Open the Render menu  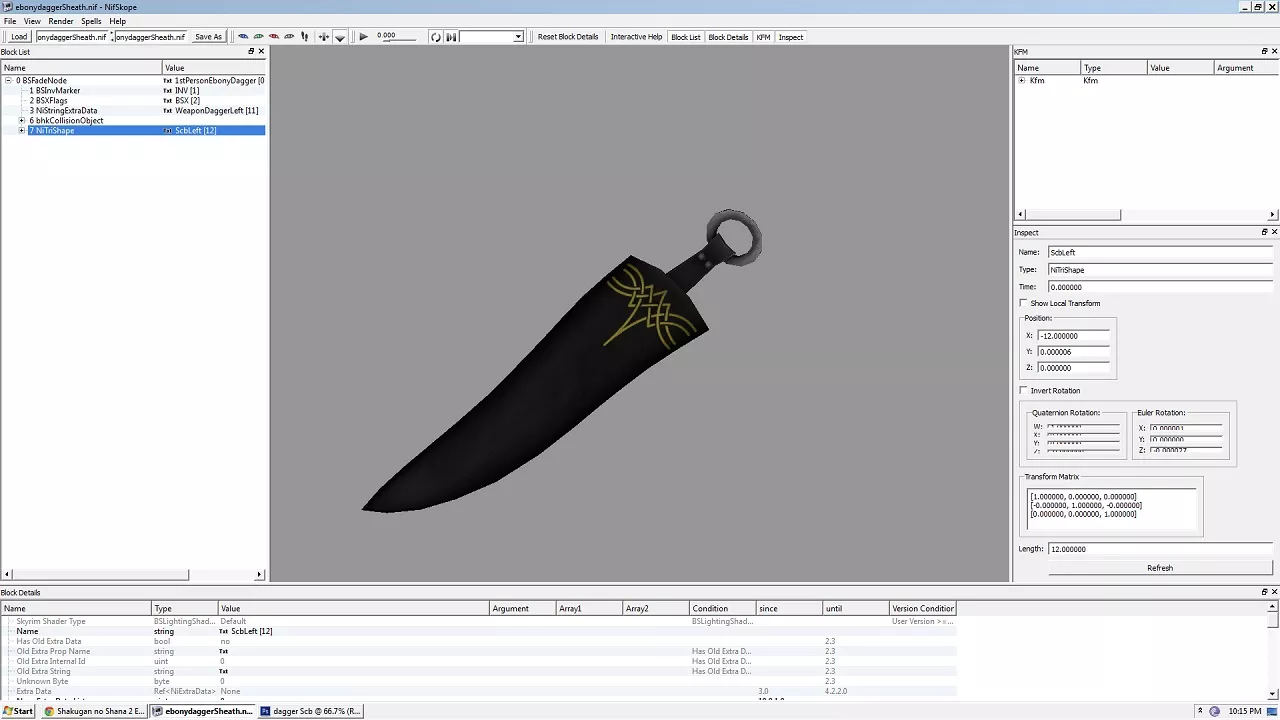pos(61,21)
